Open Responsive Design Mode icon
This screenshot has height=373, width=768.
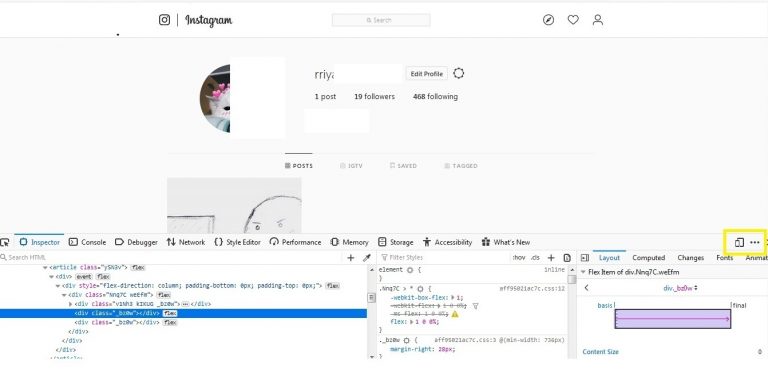[740, 242]
